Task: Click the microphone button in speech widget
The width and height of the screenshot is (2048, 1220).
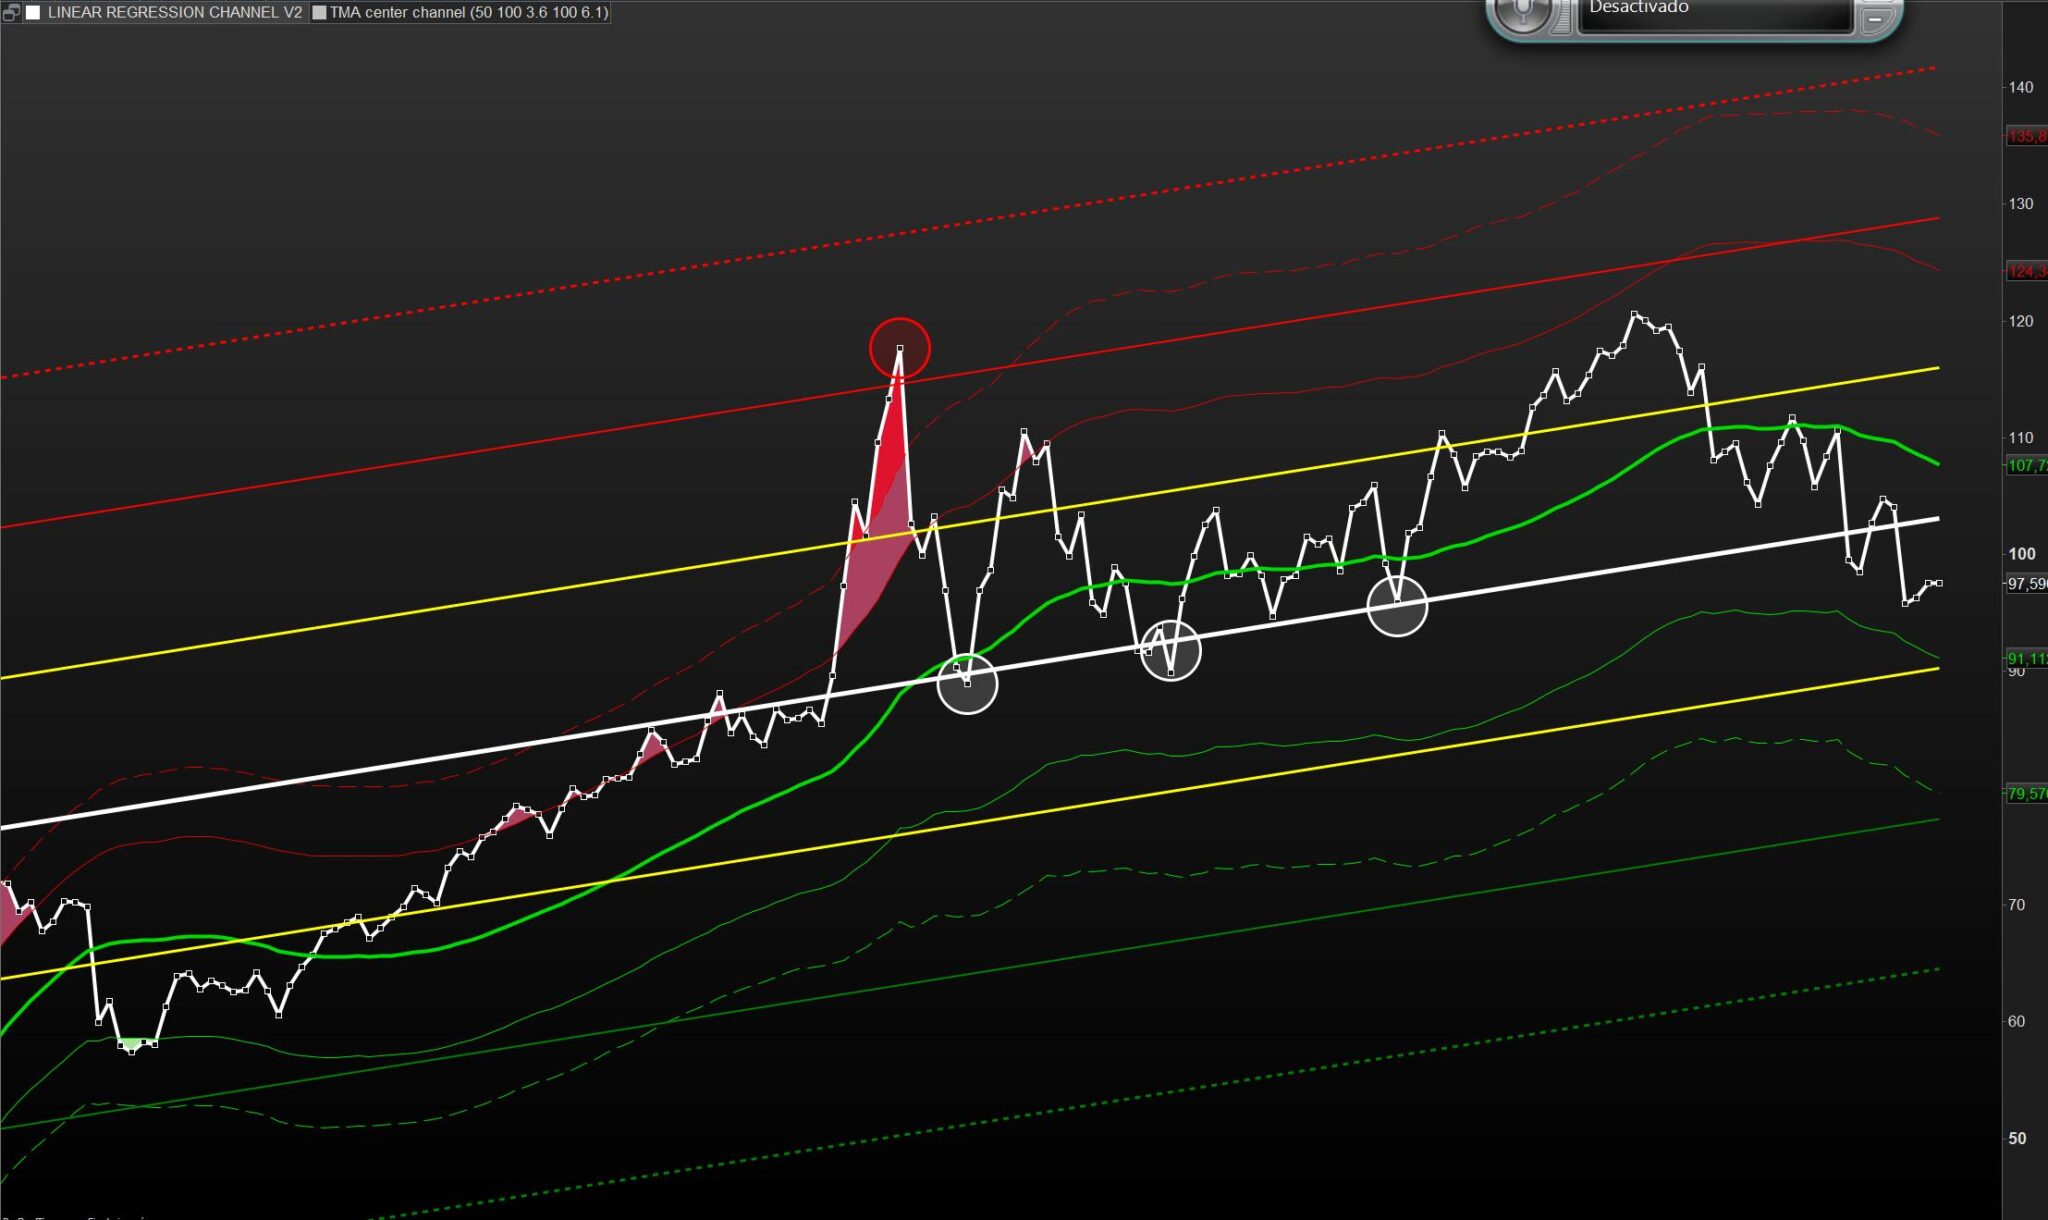Action: (1522, 12)
